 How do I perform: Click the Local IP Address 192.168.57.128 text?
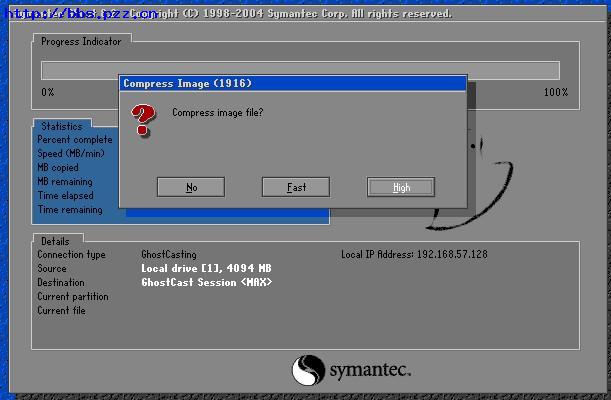414,255
